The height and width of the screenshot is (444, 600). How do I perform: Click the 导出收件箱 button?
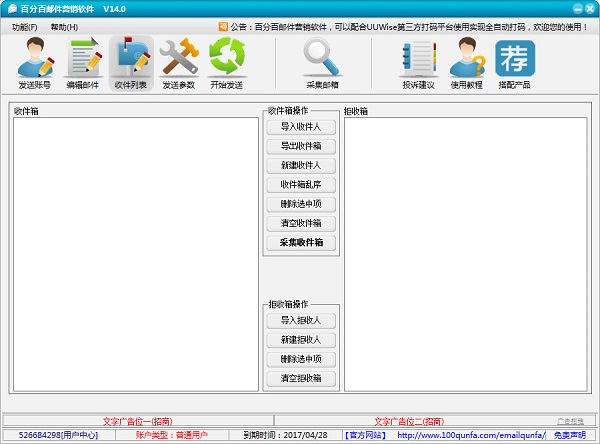coord(301,146)
